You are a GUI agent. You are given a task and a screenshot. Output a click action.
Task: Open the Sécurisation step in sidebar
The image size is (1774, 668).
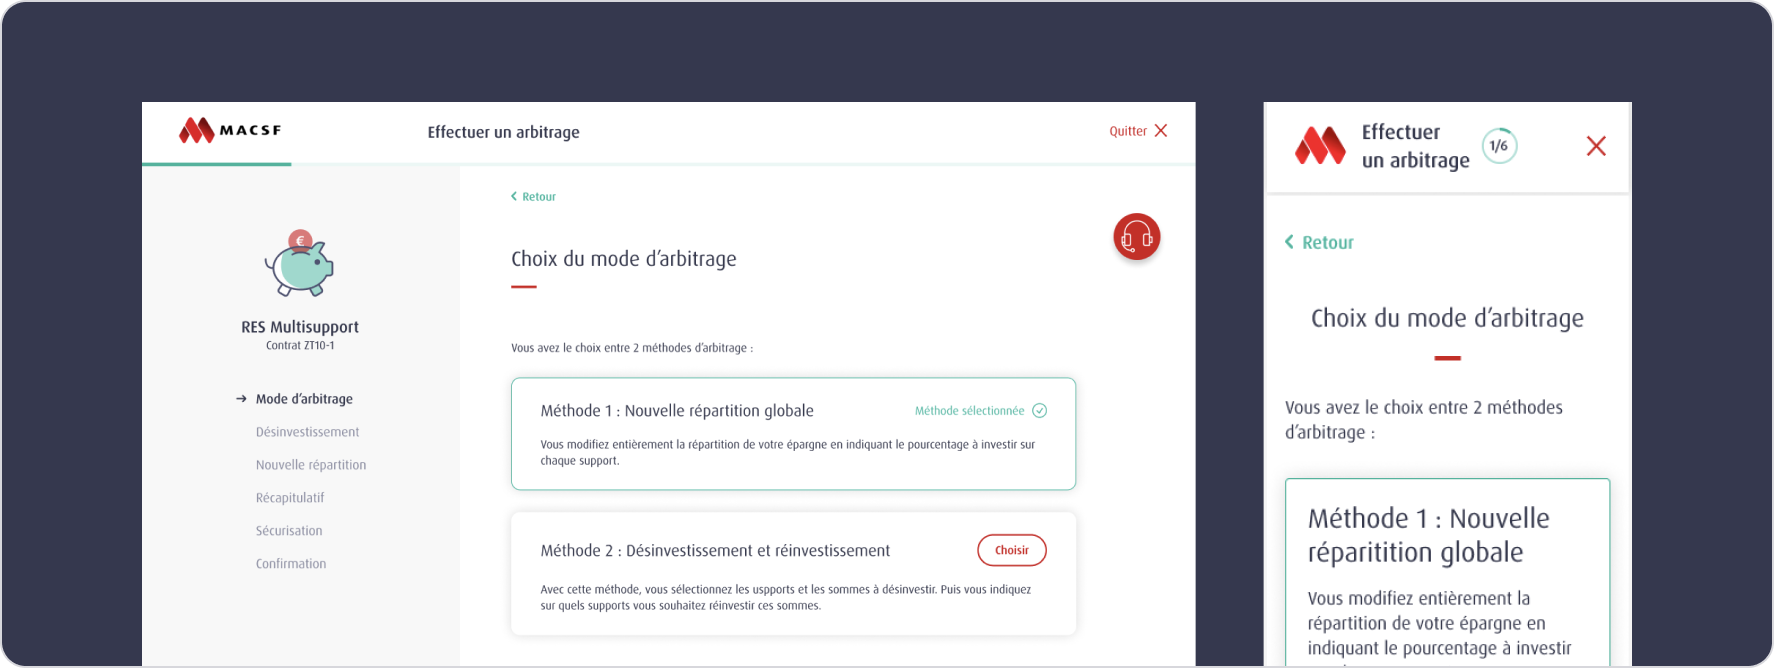(289, 531)
